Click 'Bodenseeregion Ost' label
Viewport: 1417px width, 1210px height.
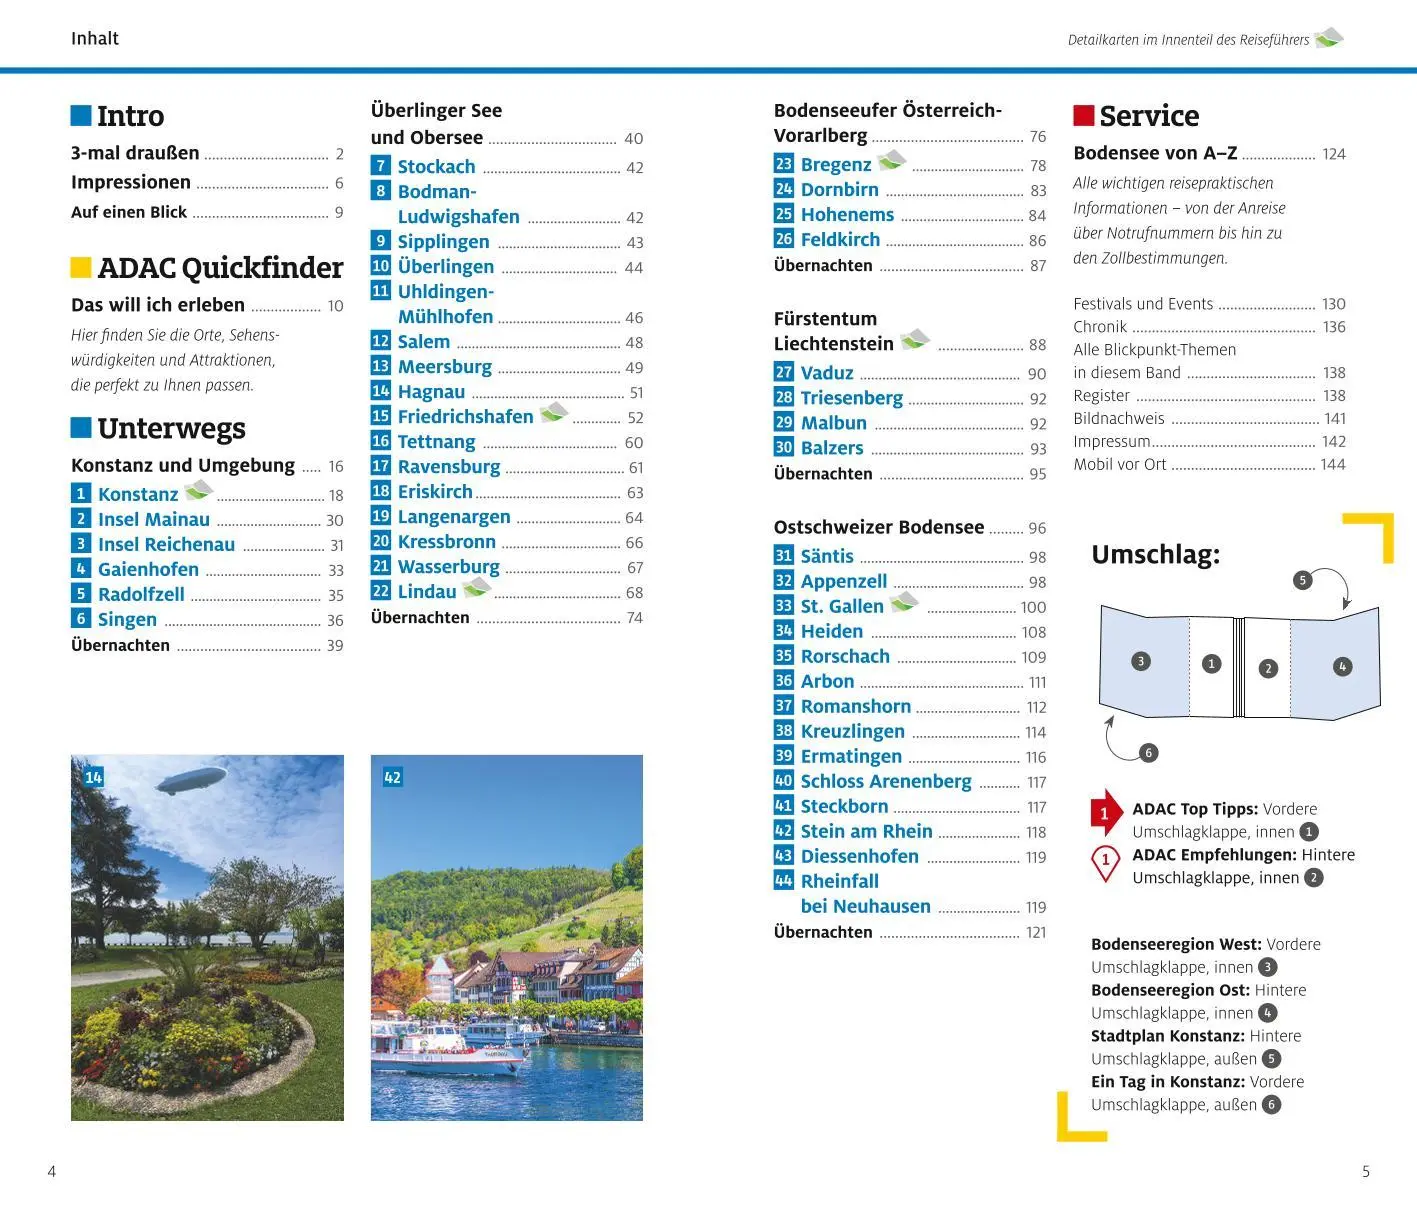(x=1171, y=990)
